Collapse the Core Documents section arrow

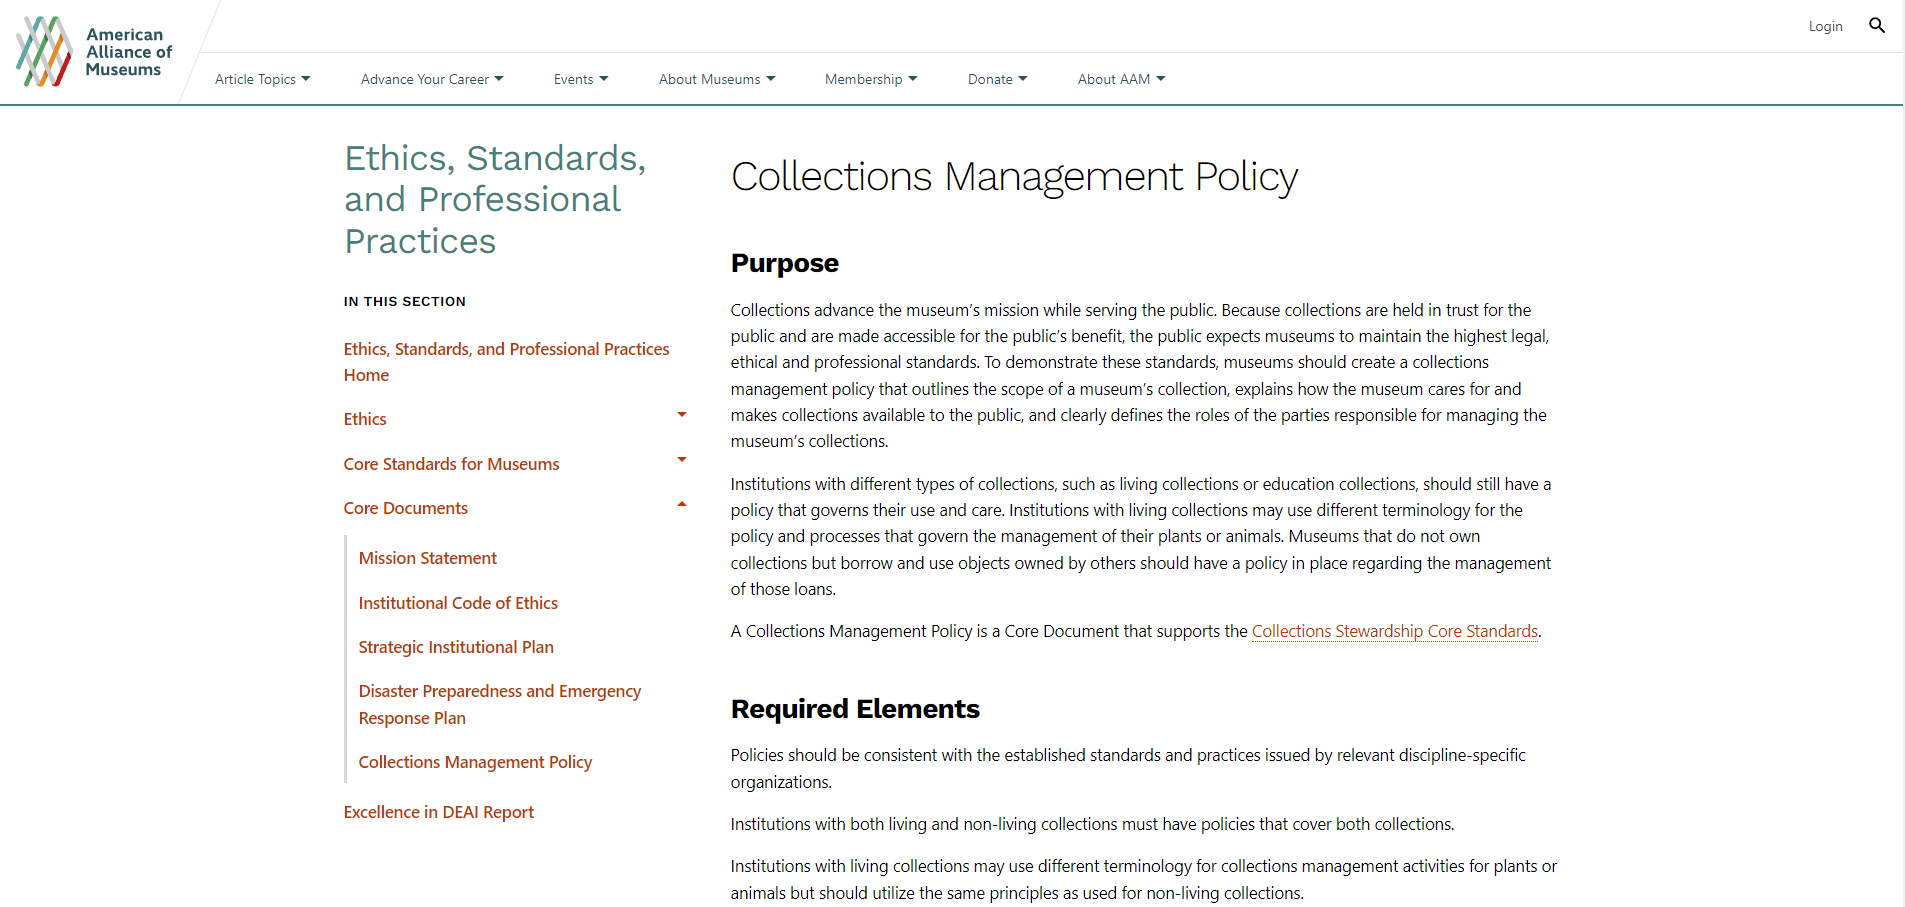pyautogui.click(x=682, y=504)
